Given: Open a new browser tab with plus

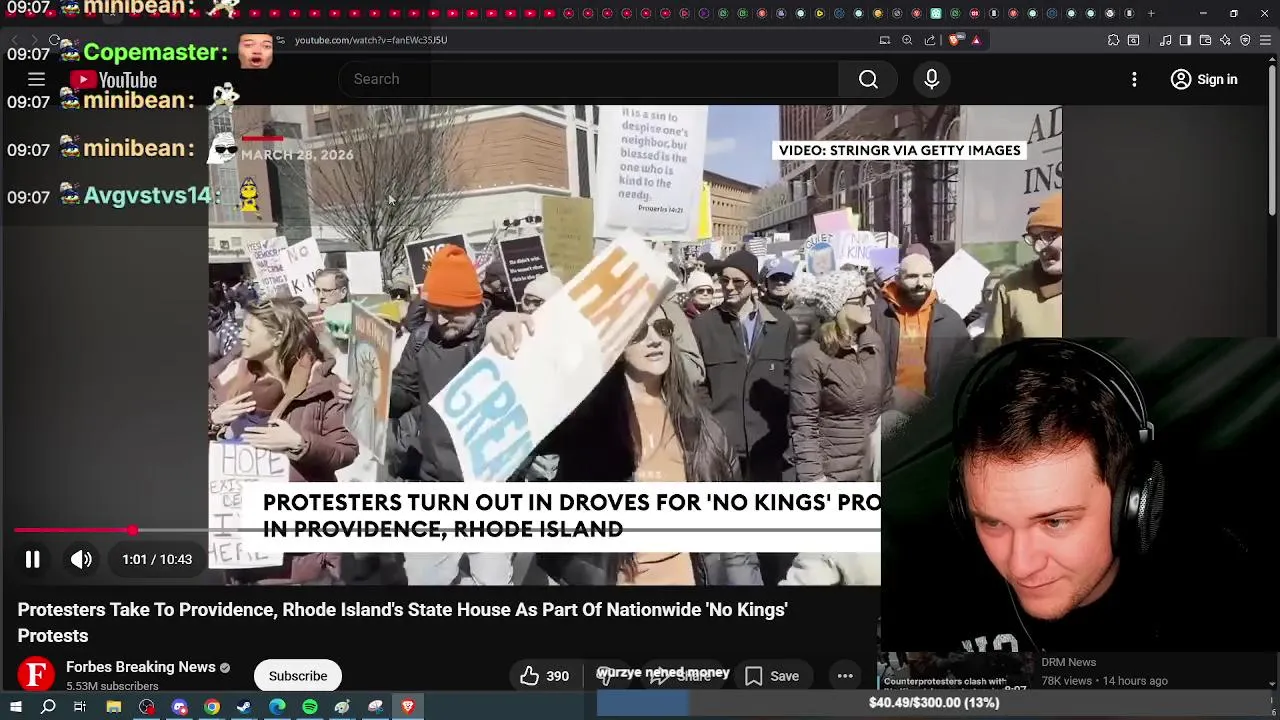Looking at the screenshot, I should [1151, 13].
